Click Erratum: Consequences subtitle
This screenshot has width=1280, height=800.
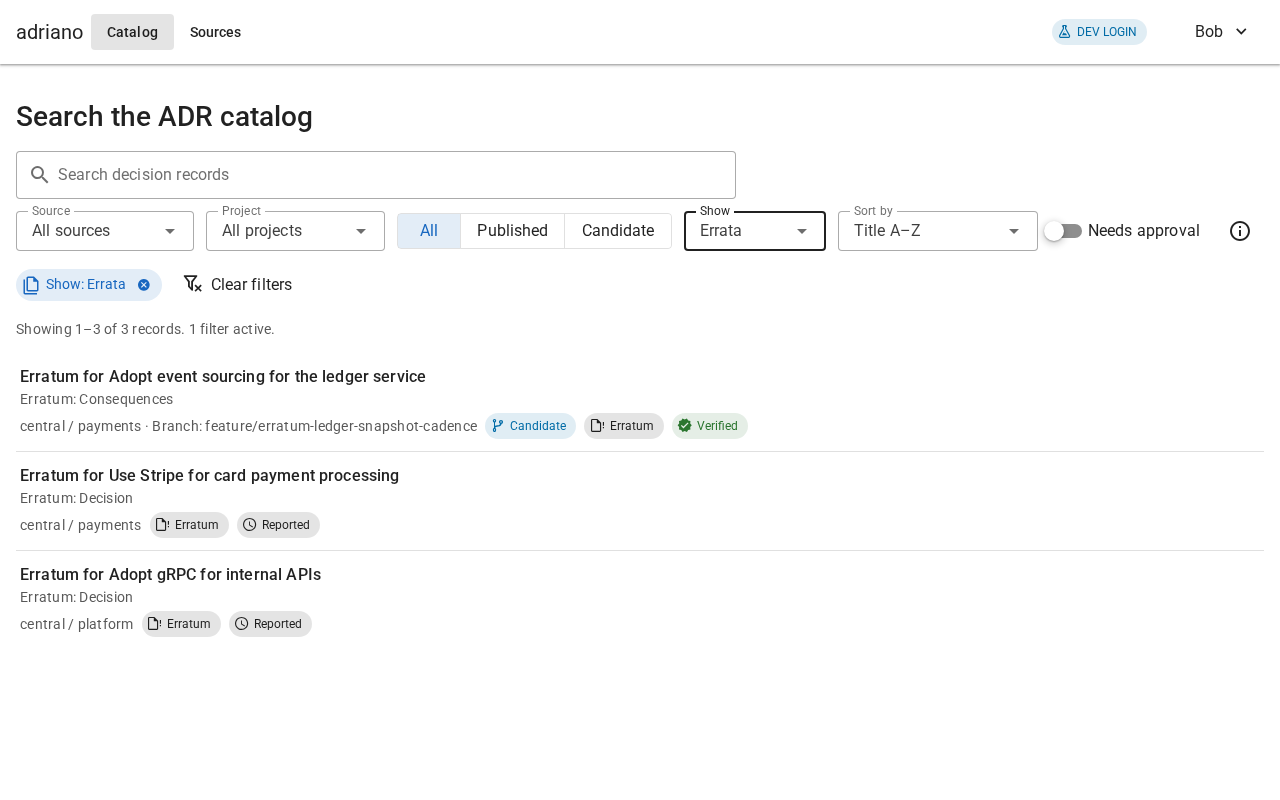point(96,399)
